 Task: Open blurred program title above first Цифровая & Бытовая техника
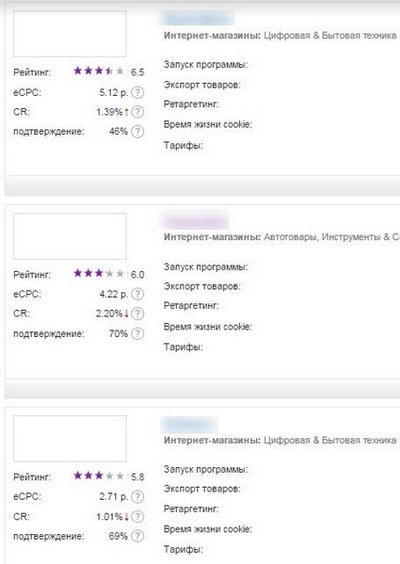pyautogui.click(x=197, y=18)
